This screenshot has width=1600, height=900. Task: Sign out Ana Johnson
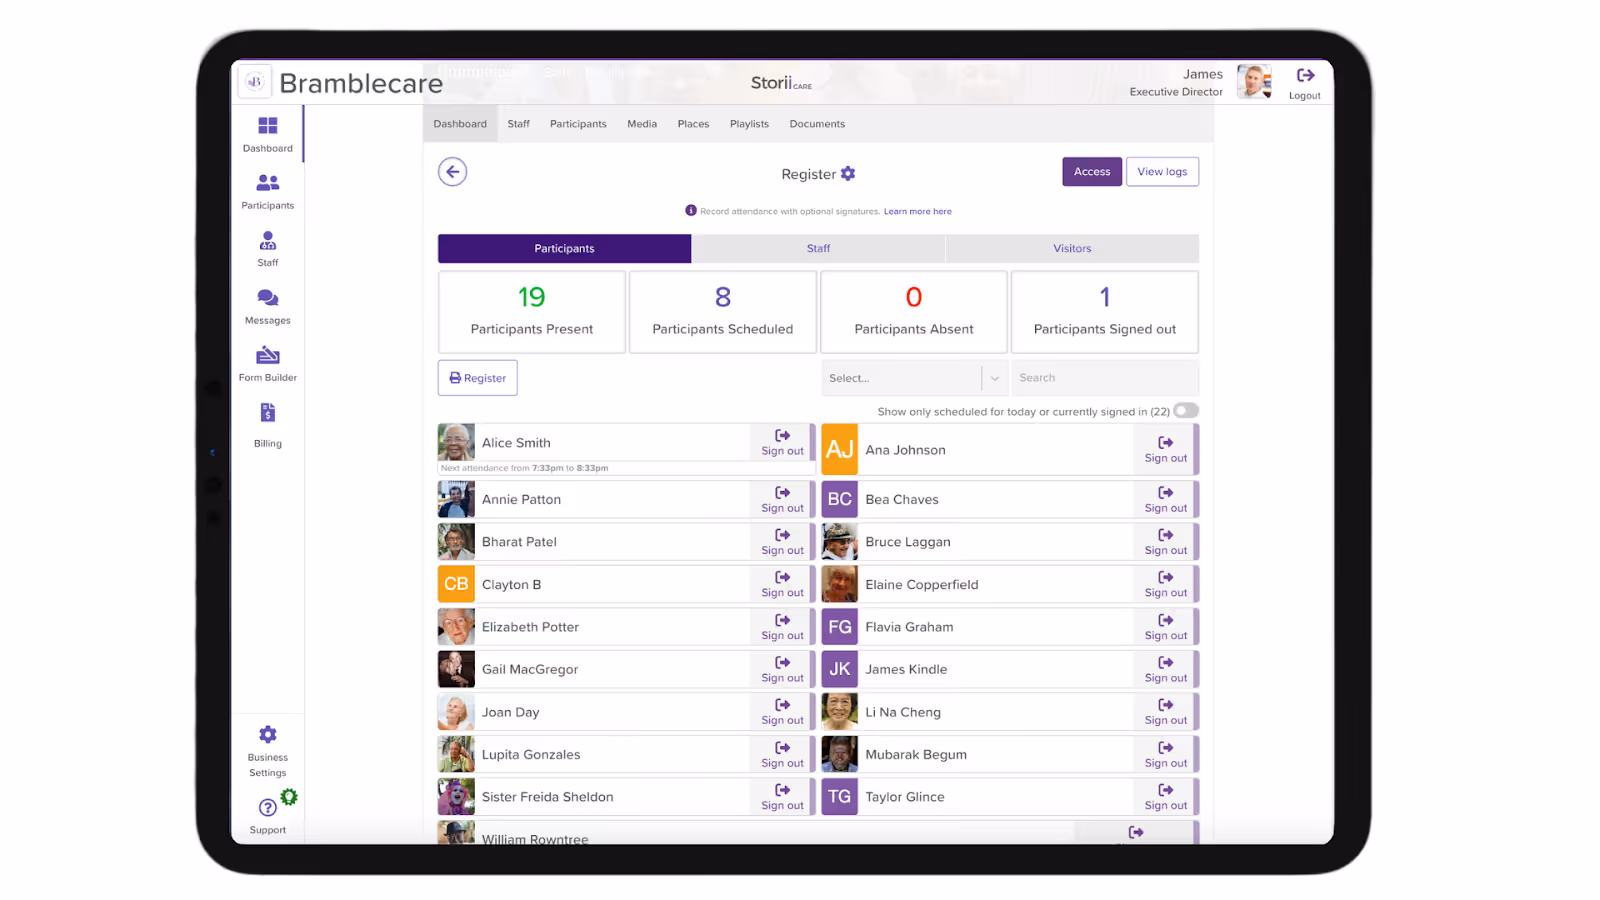click(x=1166, y=449)
